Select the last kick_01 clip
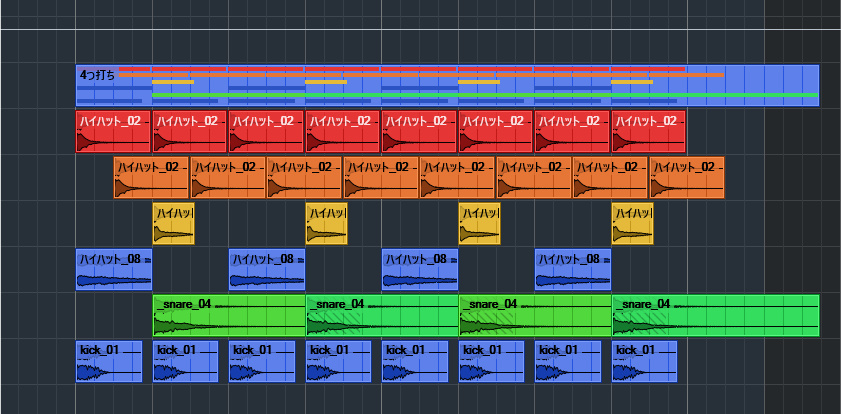The width and height of the screenshot is (841, 414). 644,362
